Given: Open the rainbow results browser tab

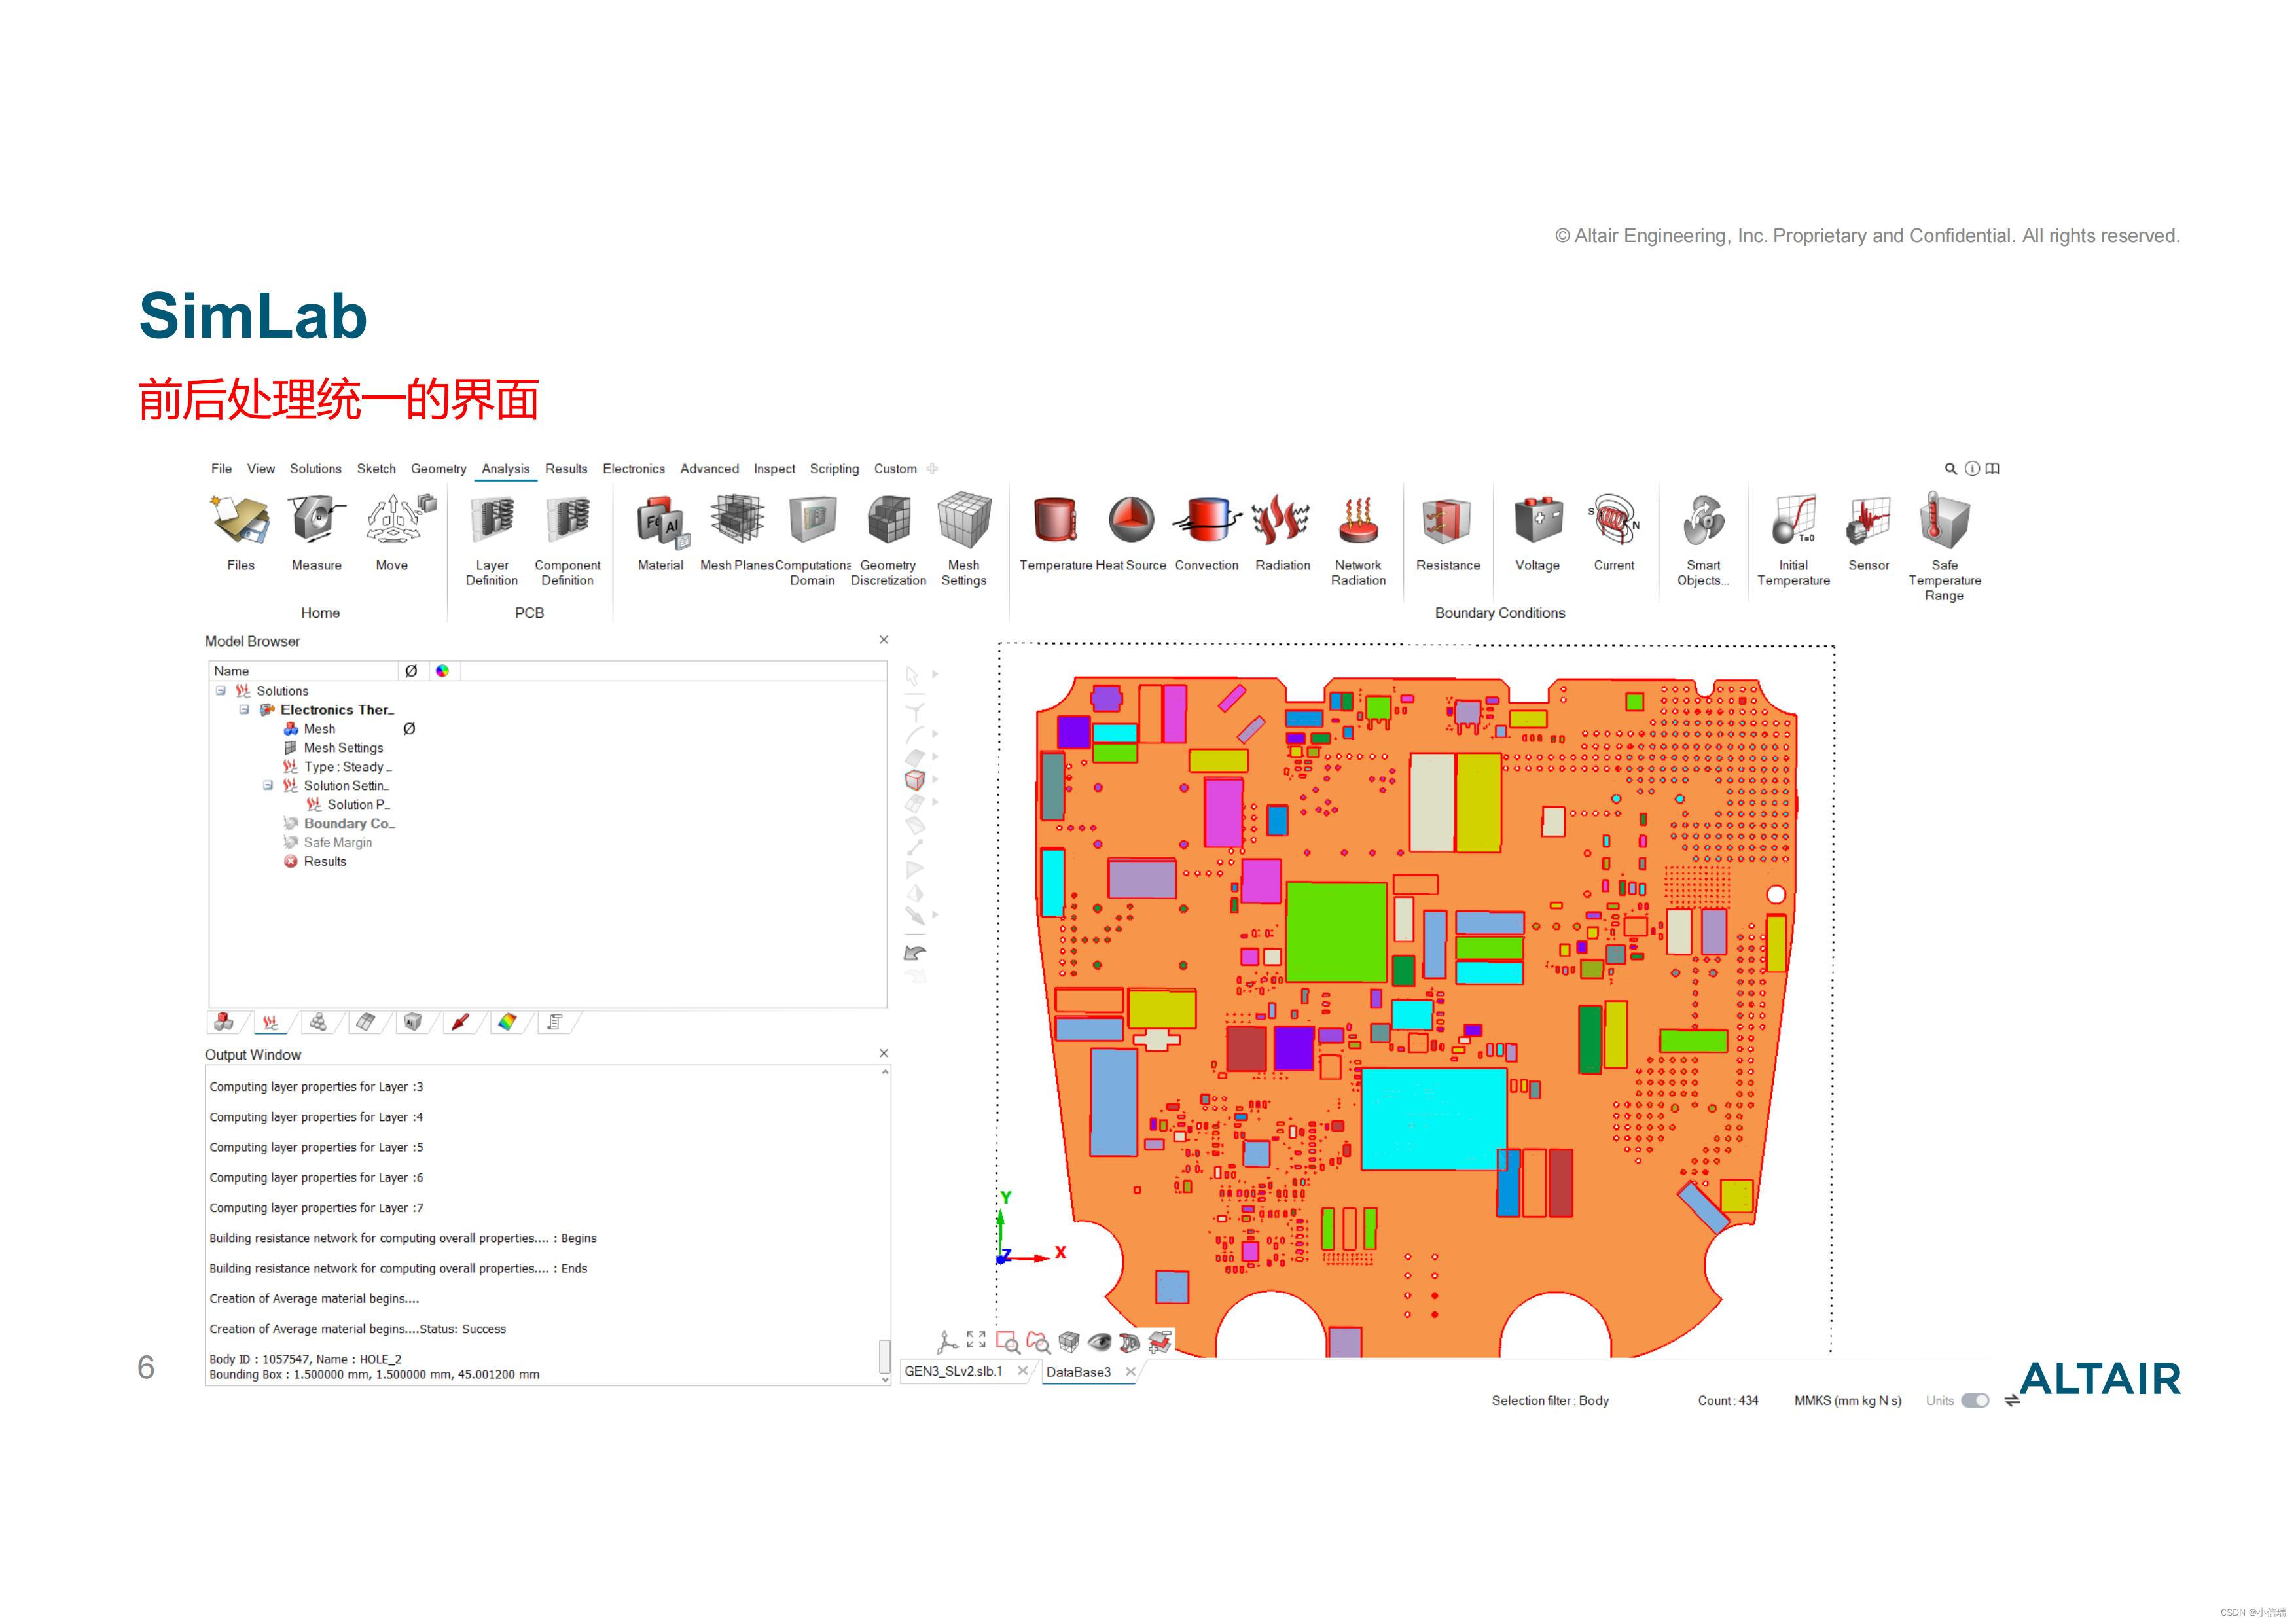Looking at the screenshot, I should [508, 1022].
